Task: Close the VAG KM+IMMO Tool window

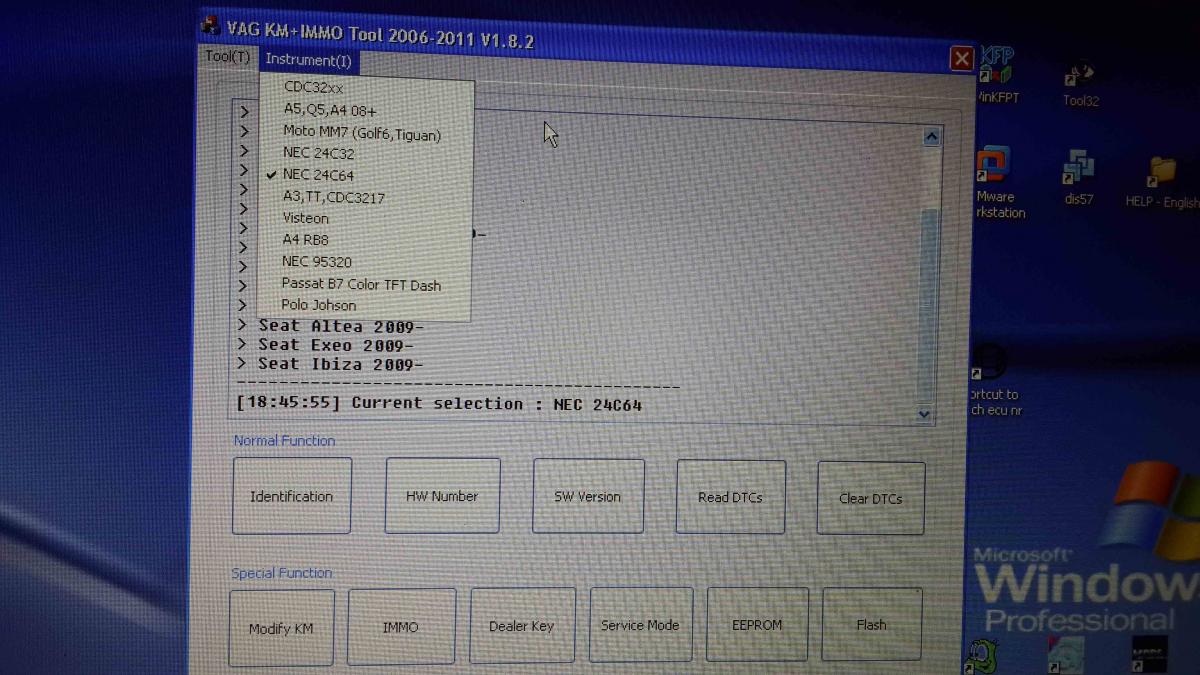Action: [x=961, y=59]
